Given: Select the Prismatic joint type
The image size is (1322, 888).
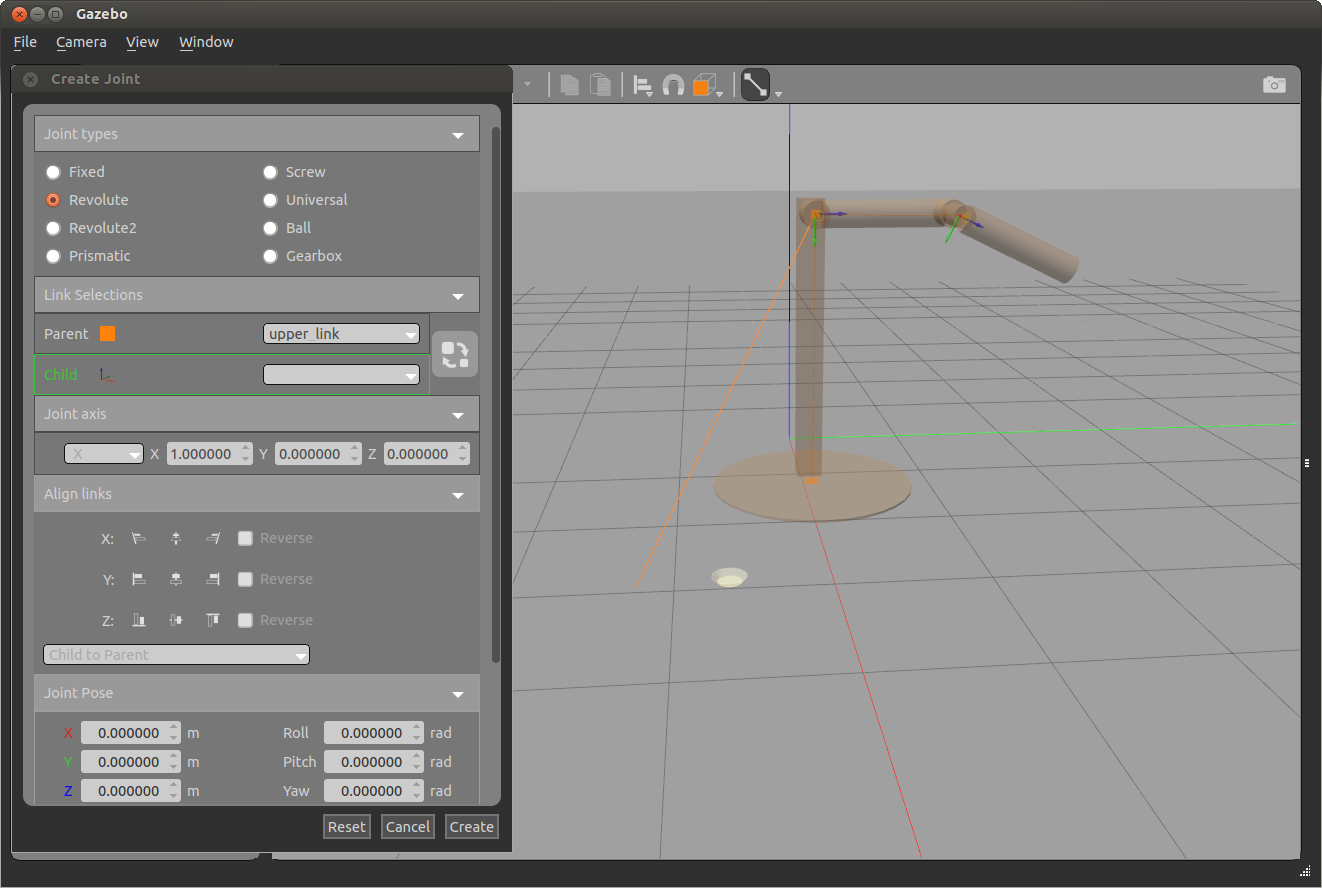Looking at the screenshot, I should coord(53,256).
